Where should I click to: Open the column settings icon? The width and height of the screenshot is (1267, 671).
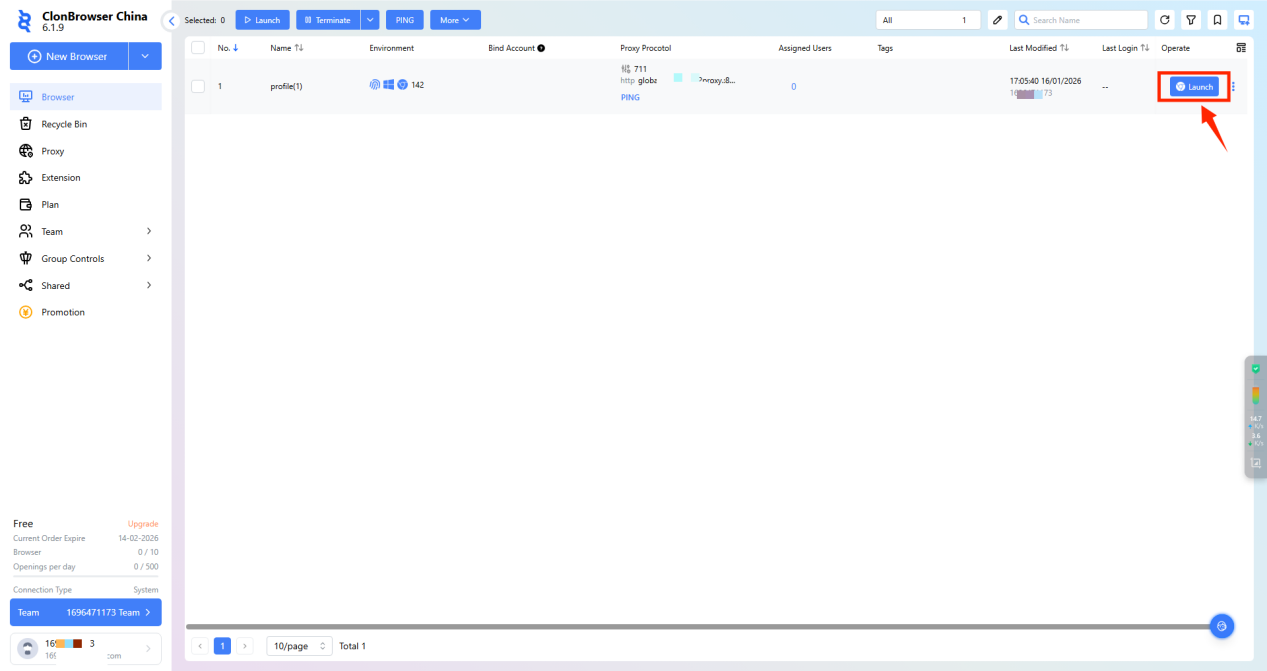tap(1241, 48)
